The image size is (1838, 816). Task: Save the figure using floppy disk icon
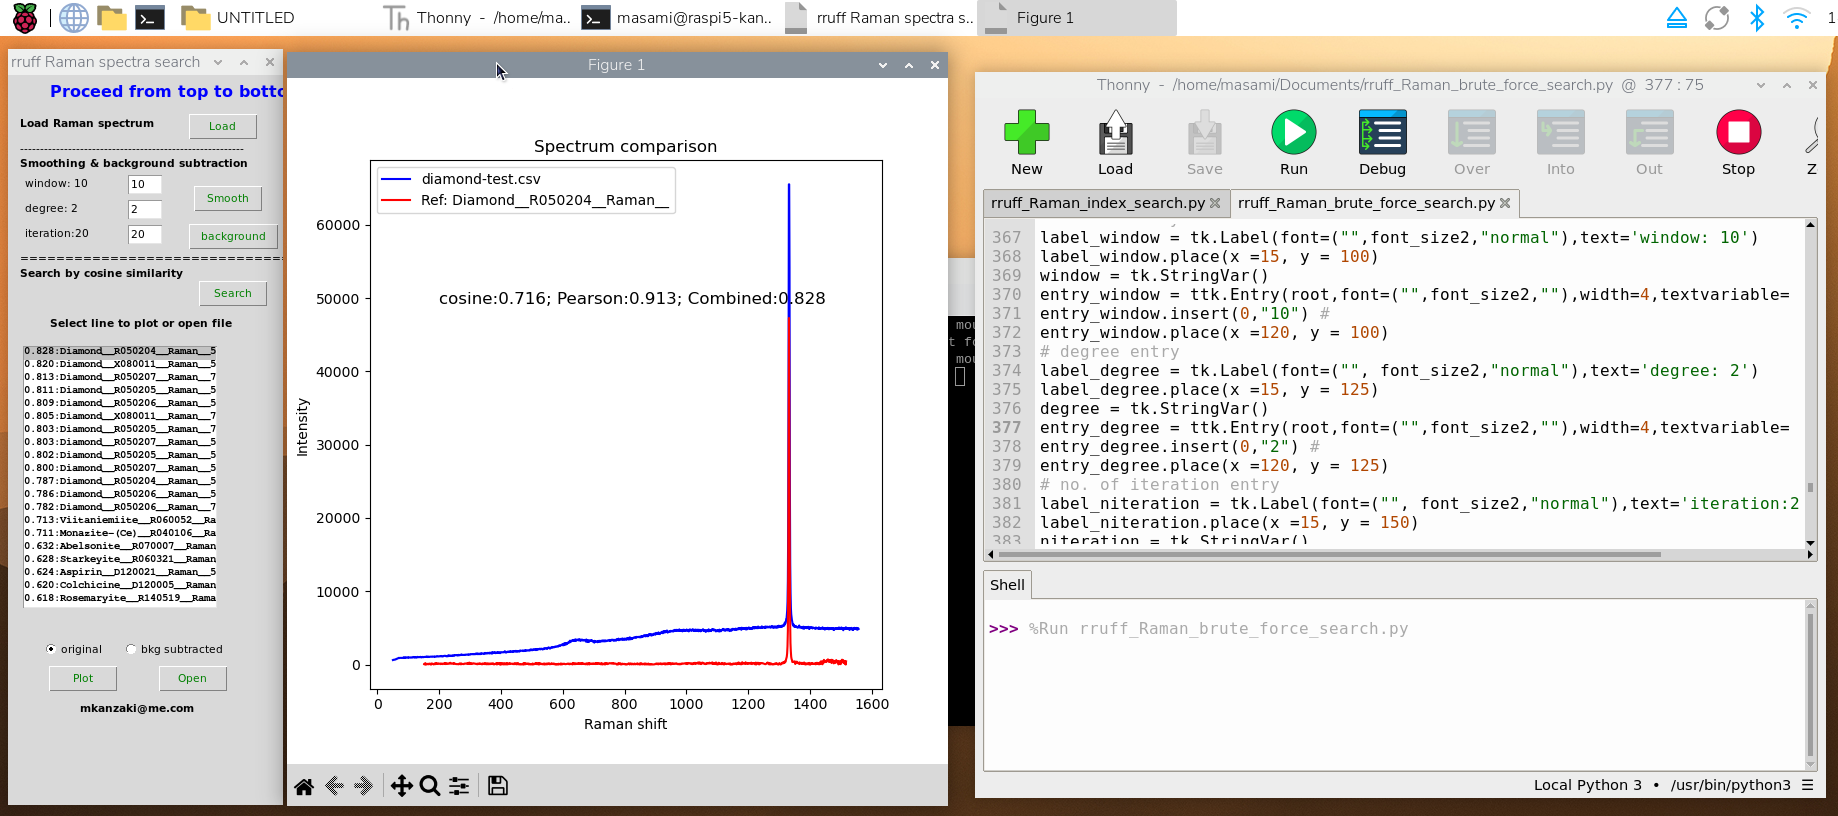click(x=498, y=786)
